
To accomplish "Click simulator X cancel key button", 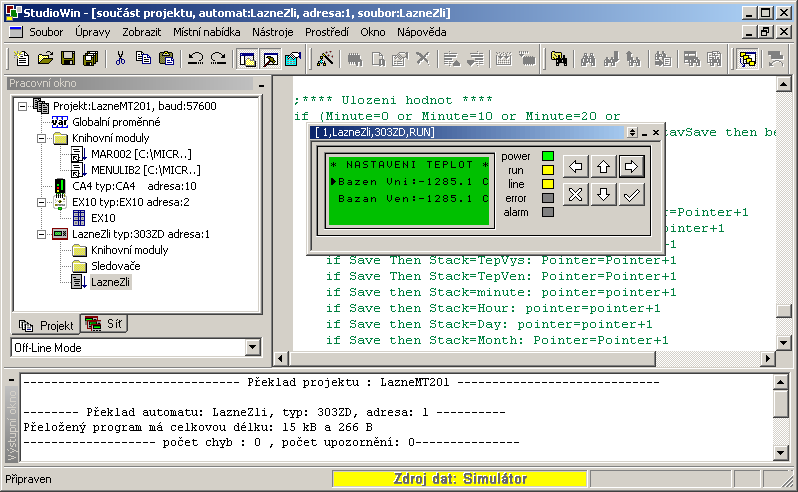I will [x=576, y=194].
